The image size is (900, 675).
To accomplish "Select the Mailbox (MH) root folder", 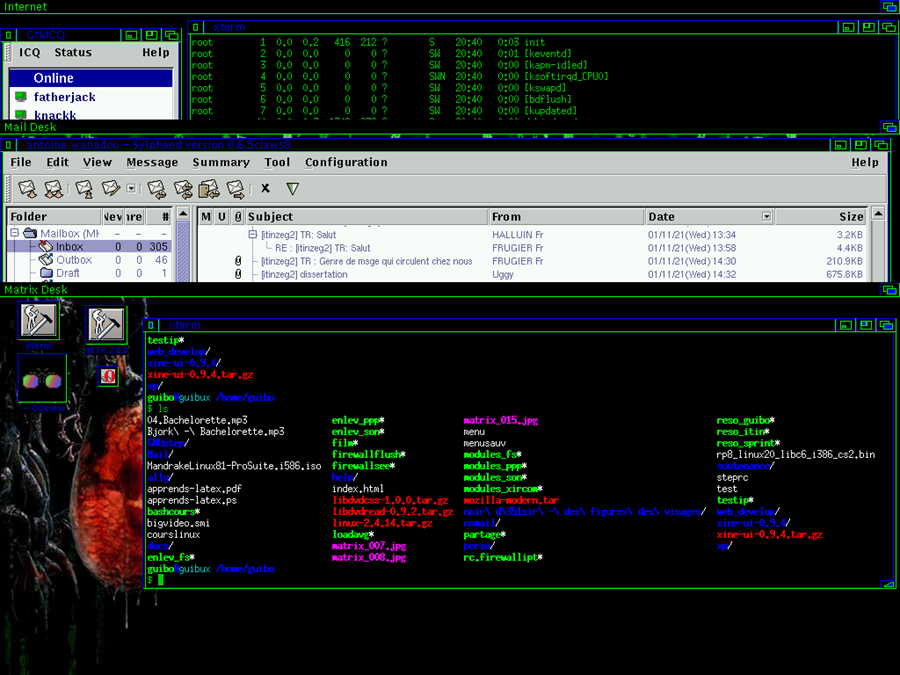I will click(90, 233).
